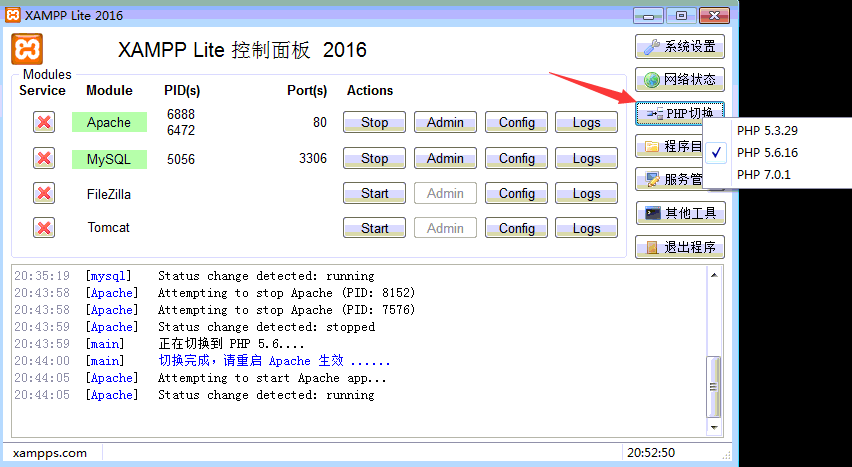Click log line 'Attempting to start Apache app...'
Viewport: 852px width, 467px height.
(x=272, y=378)
